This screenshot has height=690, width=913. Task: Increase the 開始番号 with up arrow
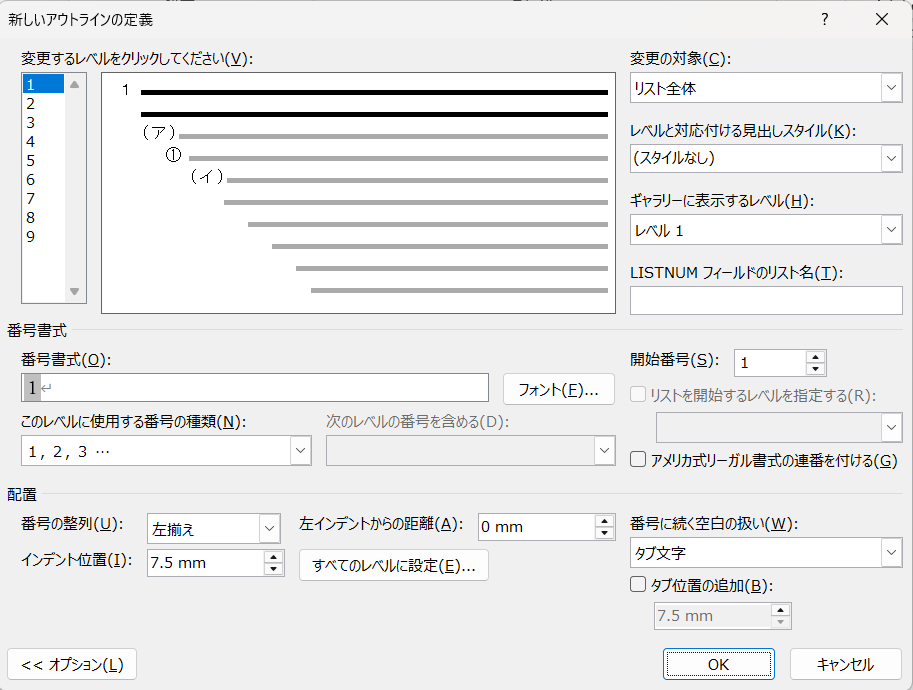click(816, 357)
